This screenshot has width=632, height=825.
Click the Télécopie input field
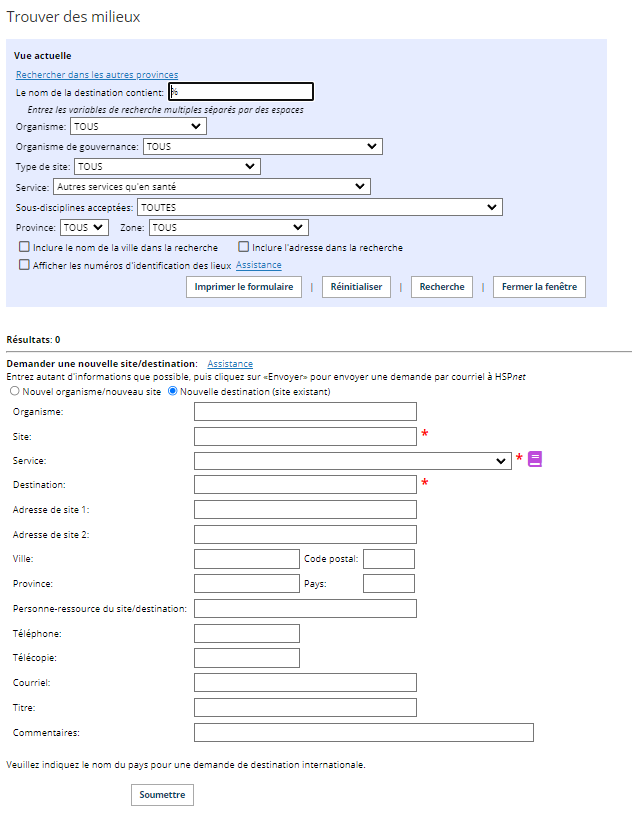click(247, 658)
